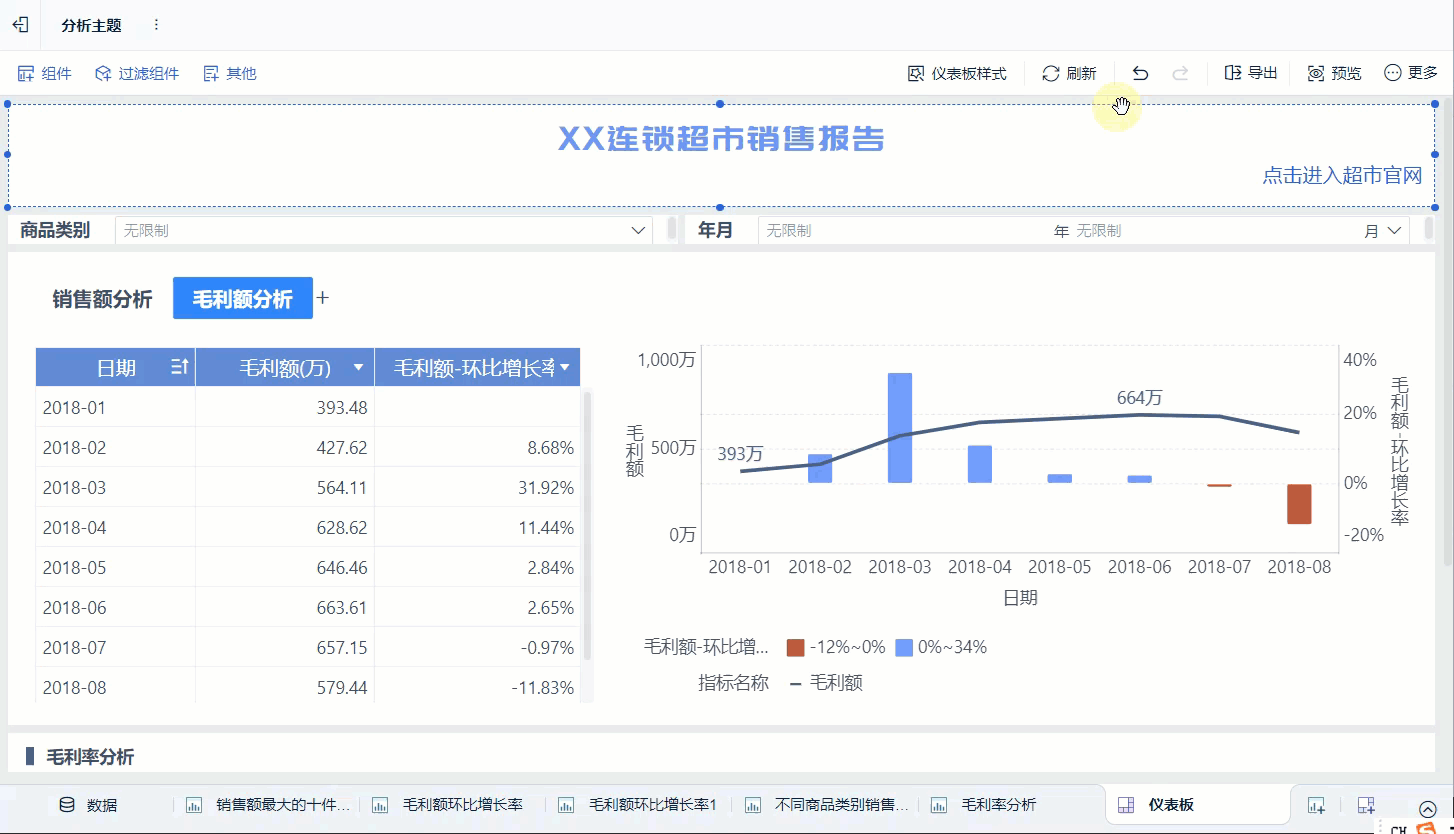
Task: Open the 组件 component menu
Action: [45, 73]
